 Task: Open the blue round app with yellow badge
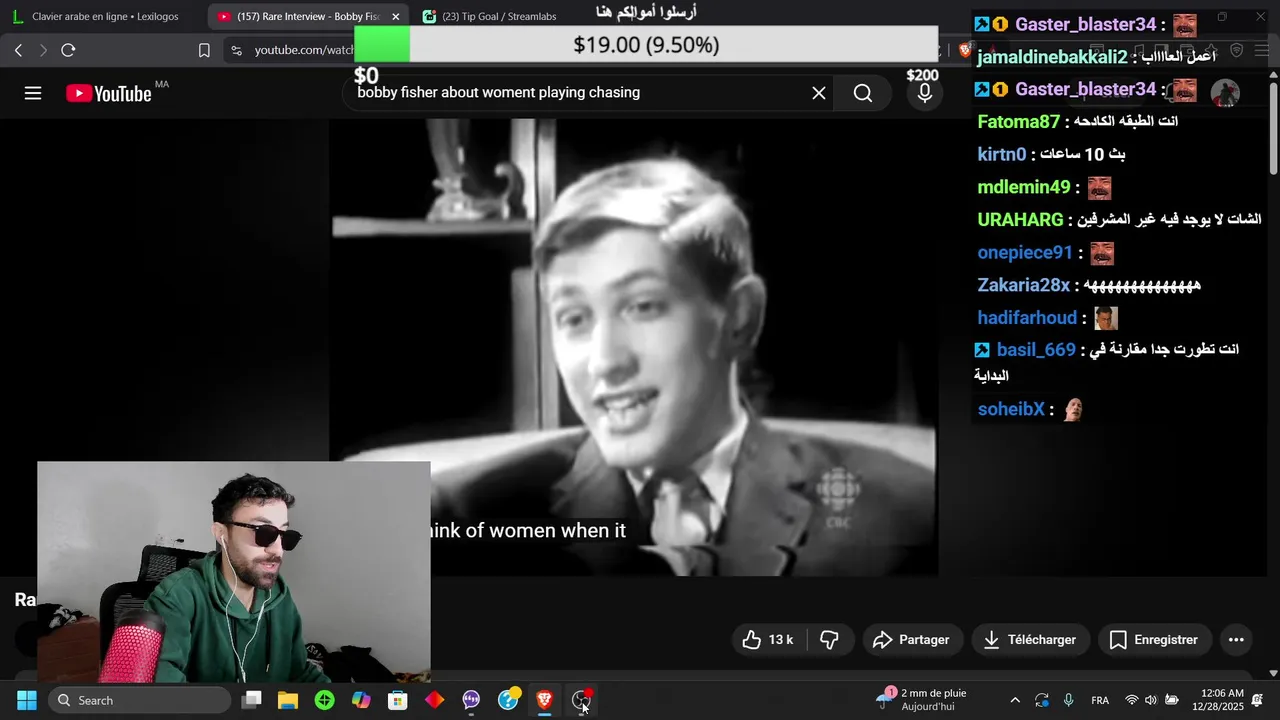tap(508, 699)
